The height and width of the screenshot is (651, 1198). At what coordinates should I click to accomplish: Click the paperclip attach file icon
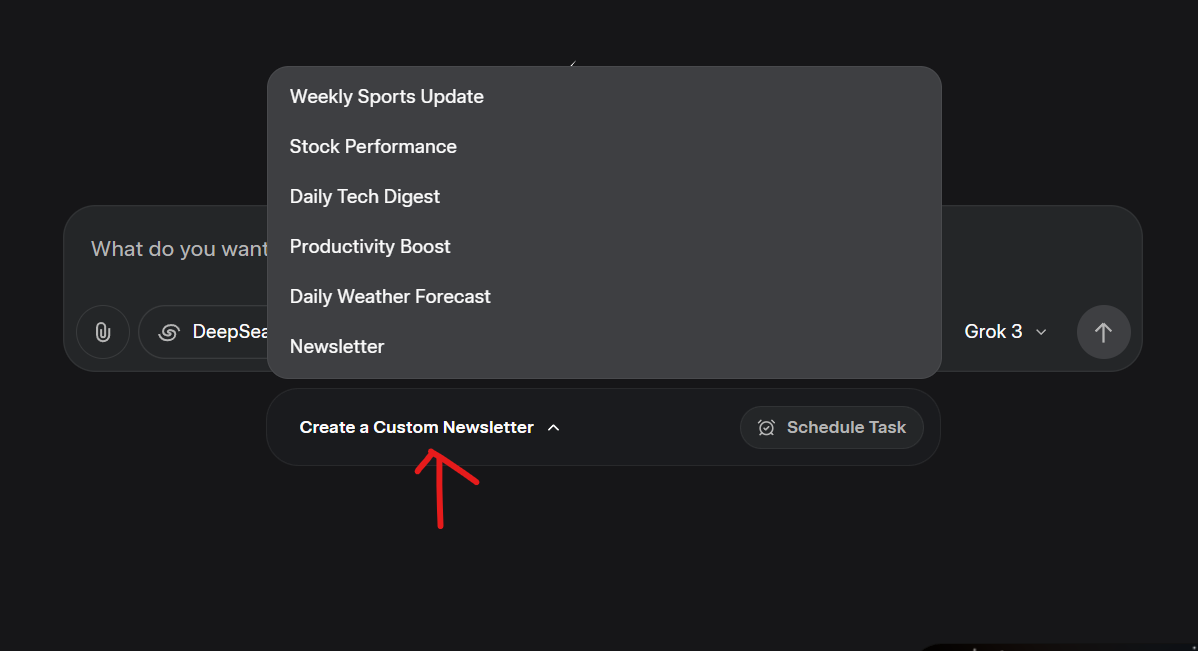(102, 332)
